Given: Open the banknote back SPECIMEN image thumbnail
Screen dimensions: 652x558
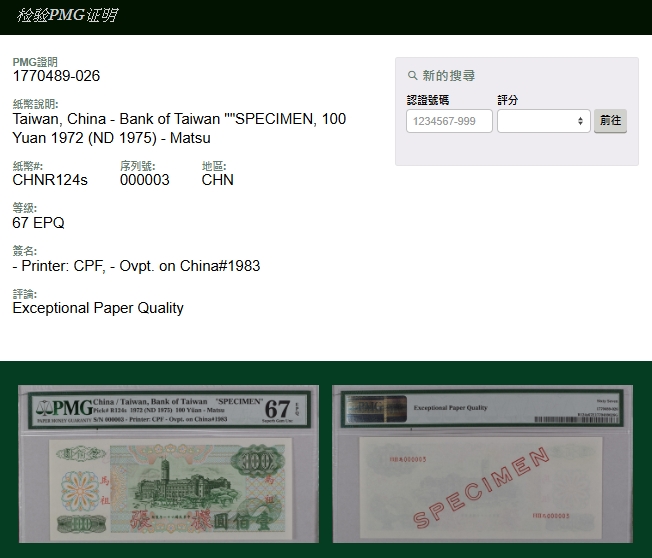Looking at the screenshot, I should 483,464.
